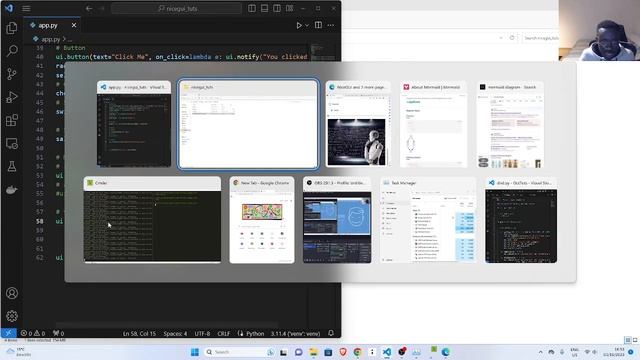Change the end of line sequence CRLF
640x360 pixels.
click(223, 333)
